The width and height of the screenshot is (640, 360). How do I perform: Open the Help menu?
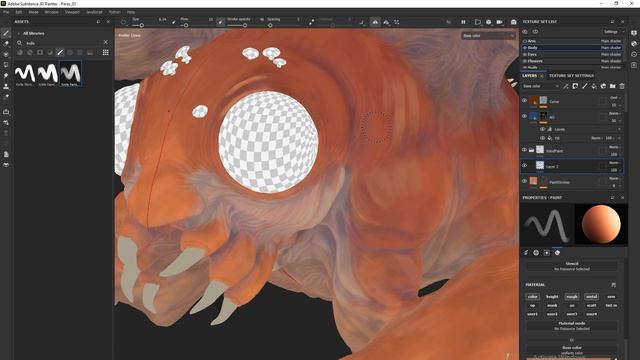click(131, 12)
